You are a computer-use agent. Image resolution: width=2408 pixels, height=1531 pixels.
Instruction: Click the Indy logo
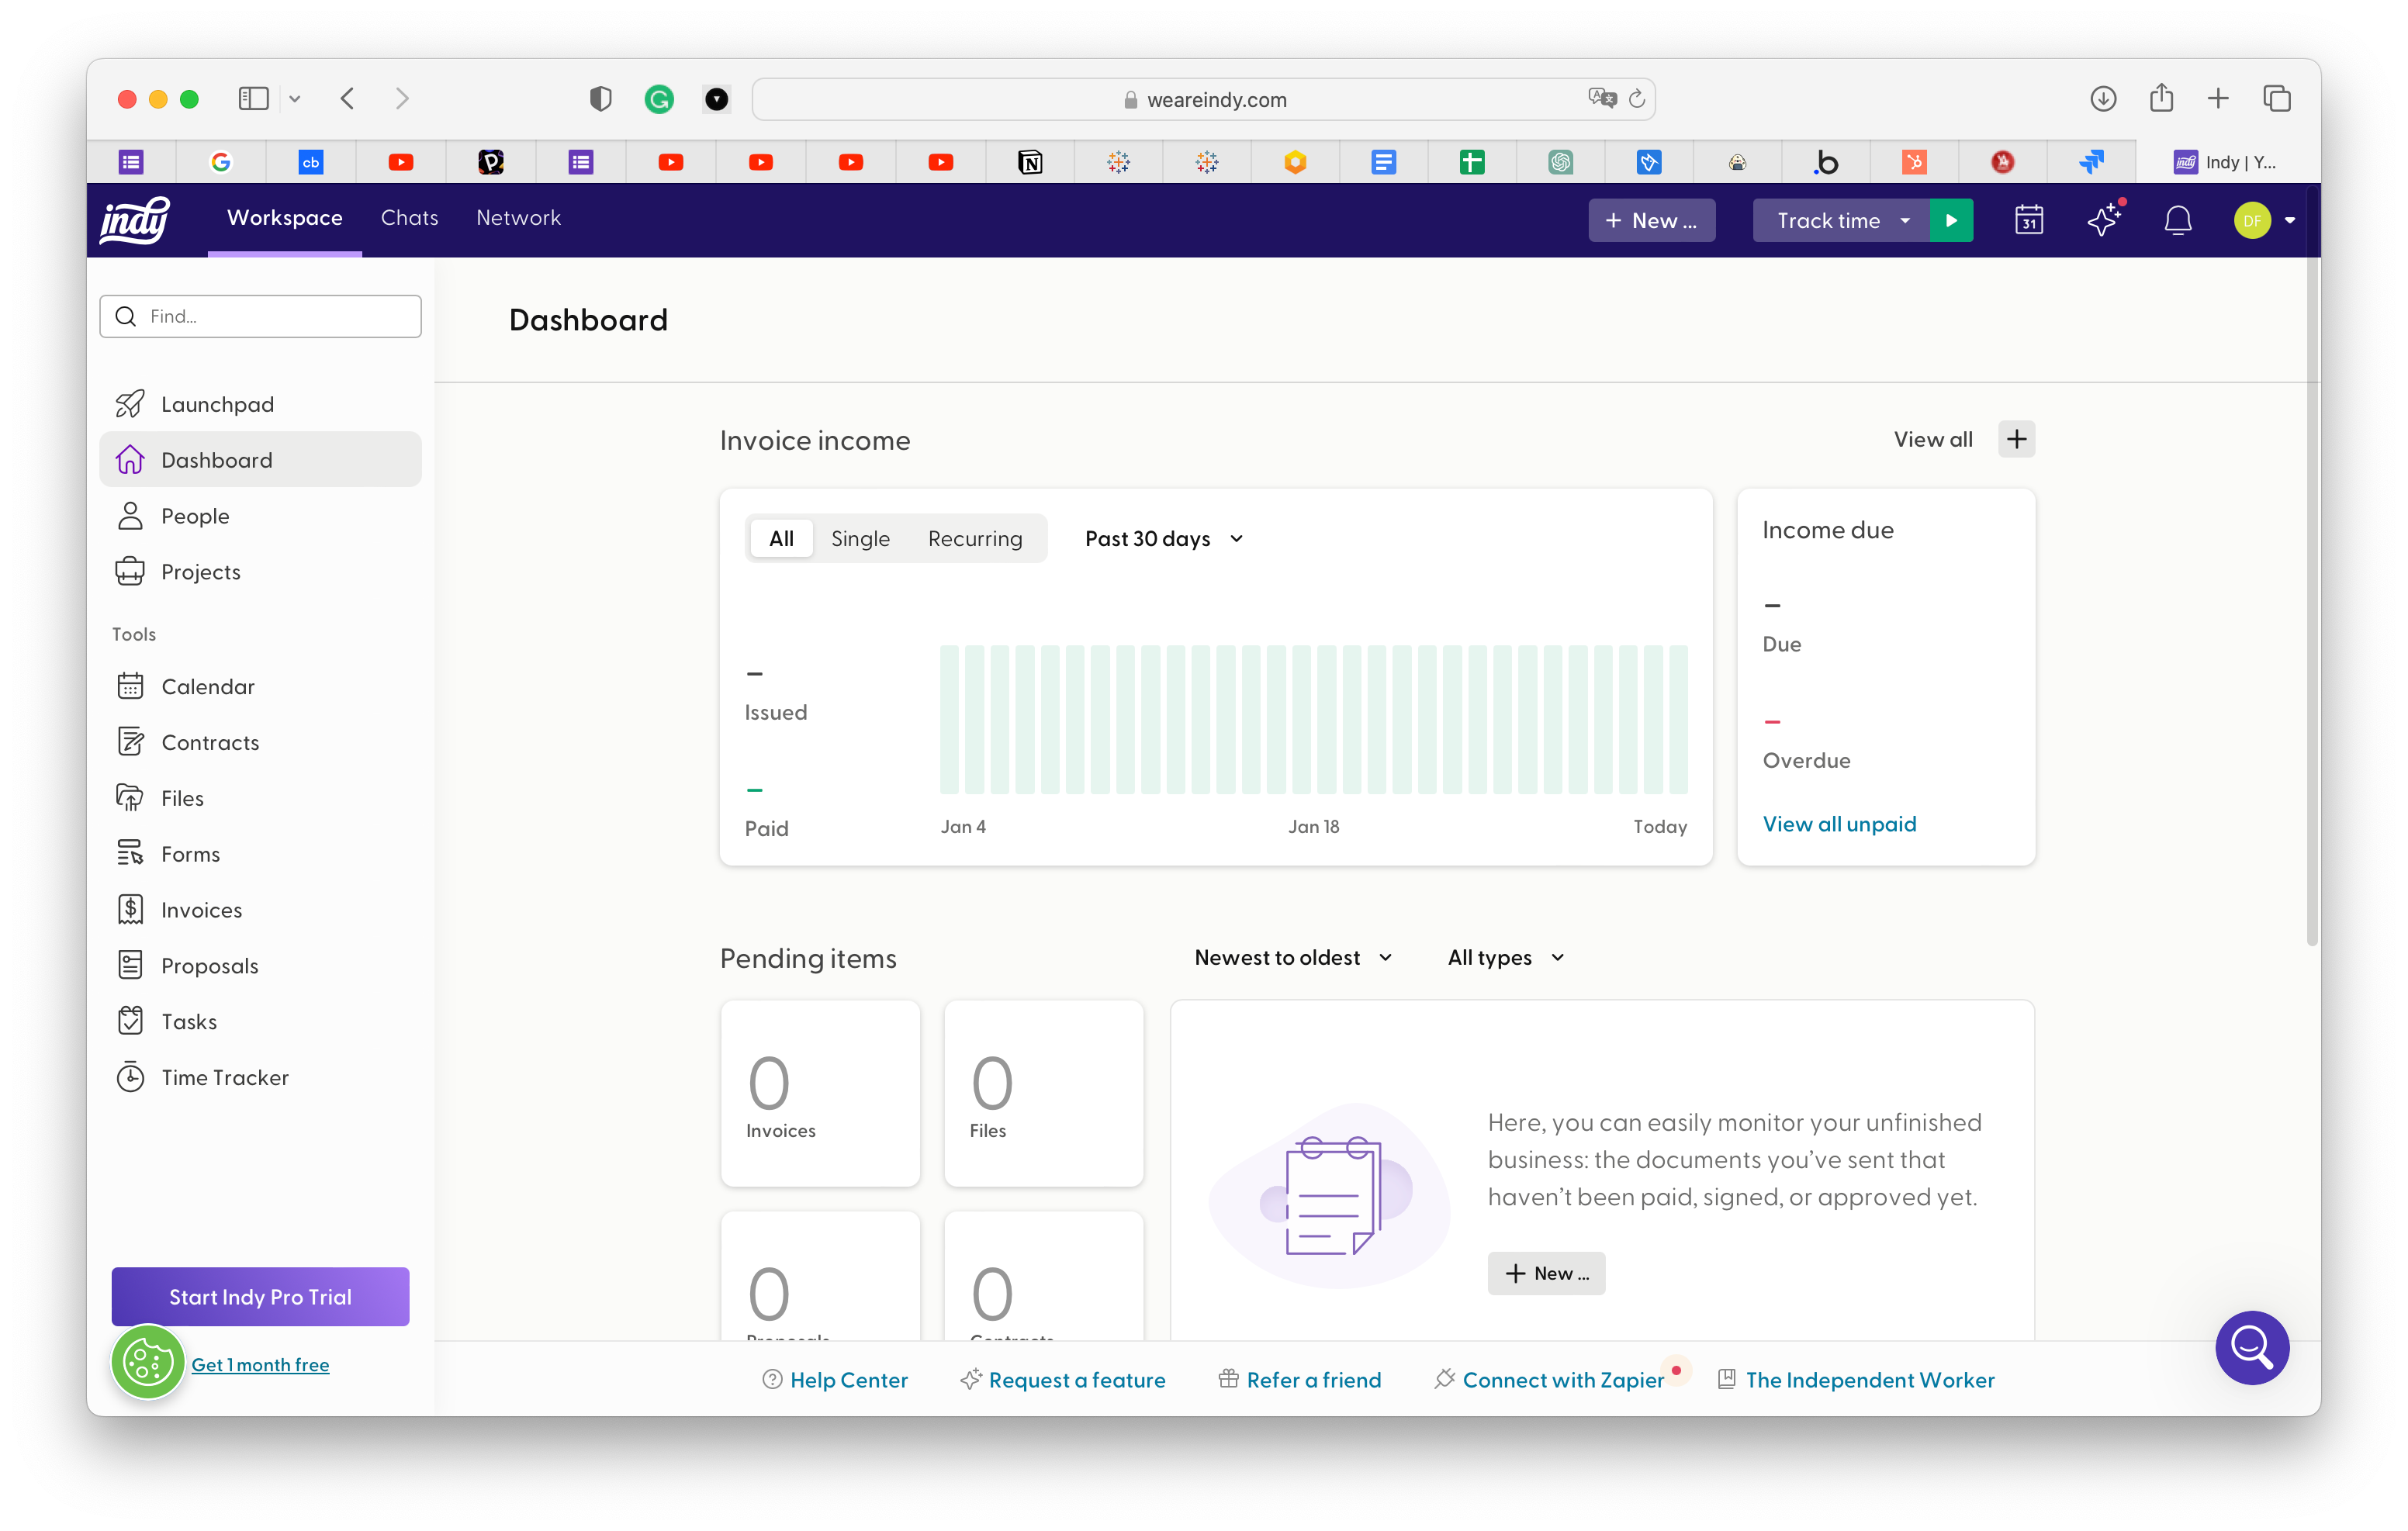pyautogui.click(x=135, y=220)
